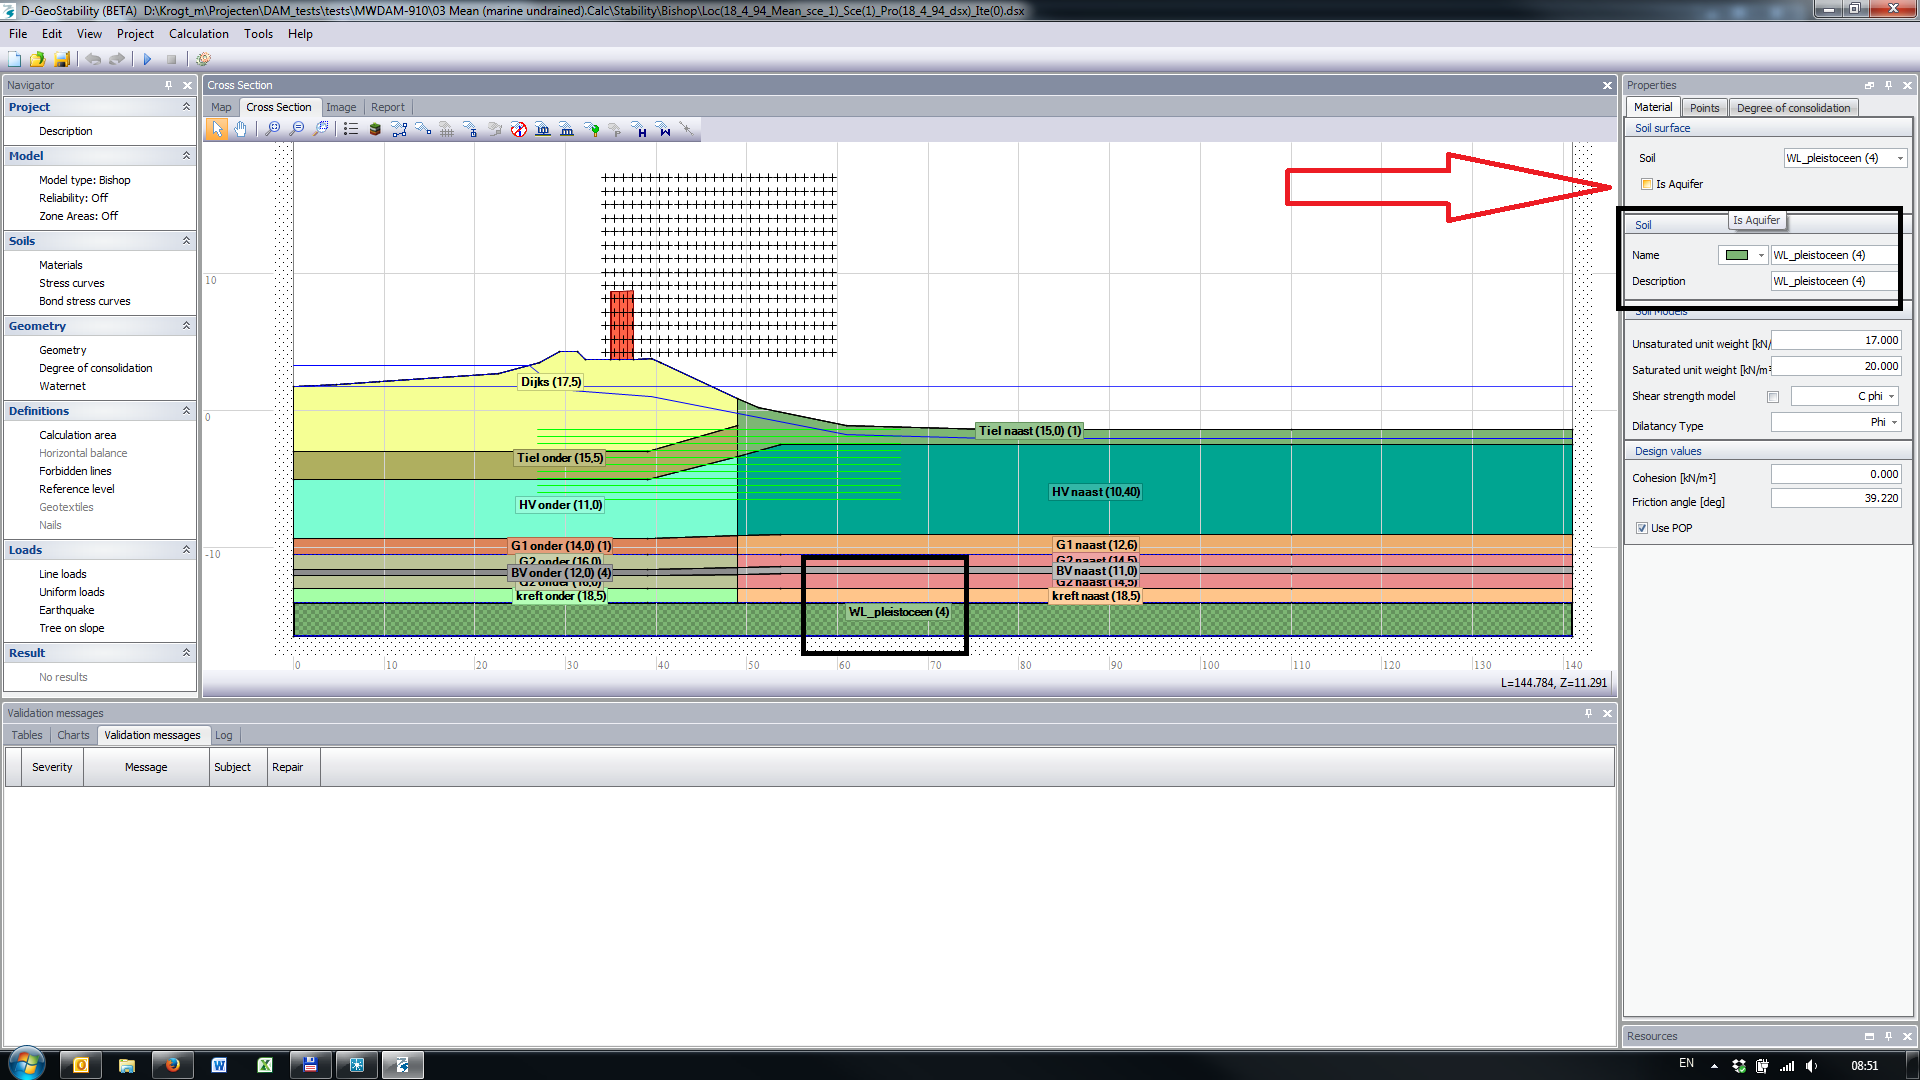Open the Soil surface soil dropdown
1920x1080 pixels.
1900,158
